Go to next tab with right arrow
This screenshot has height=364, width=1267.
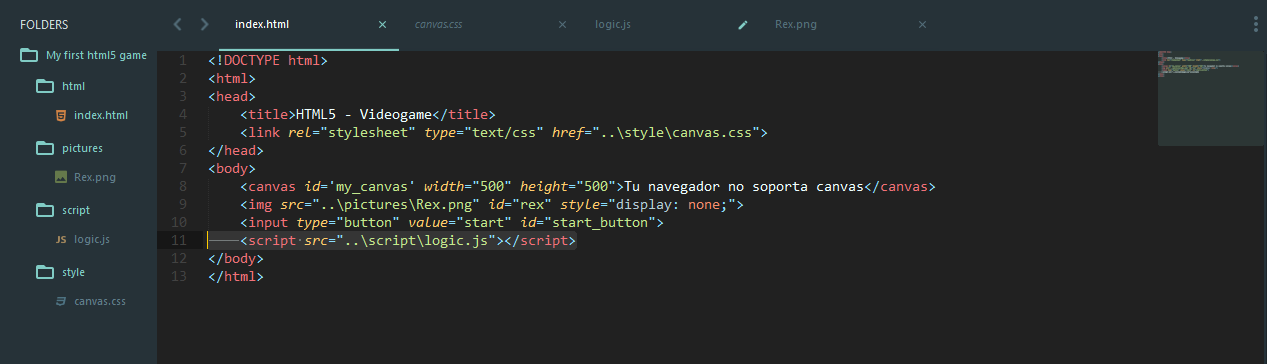point(205,24)
